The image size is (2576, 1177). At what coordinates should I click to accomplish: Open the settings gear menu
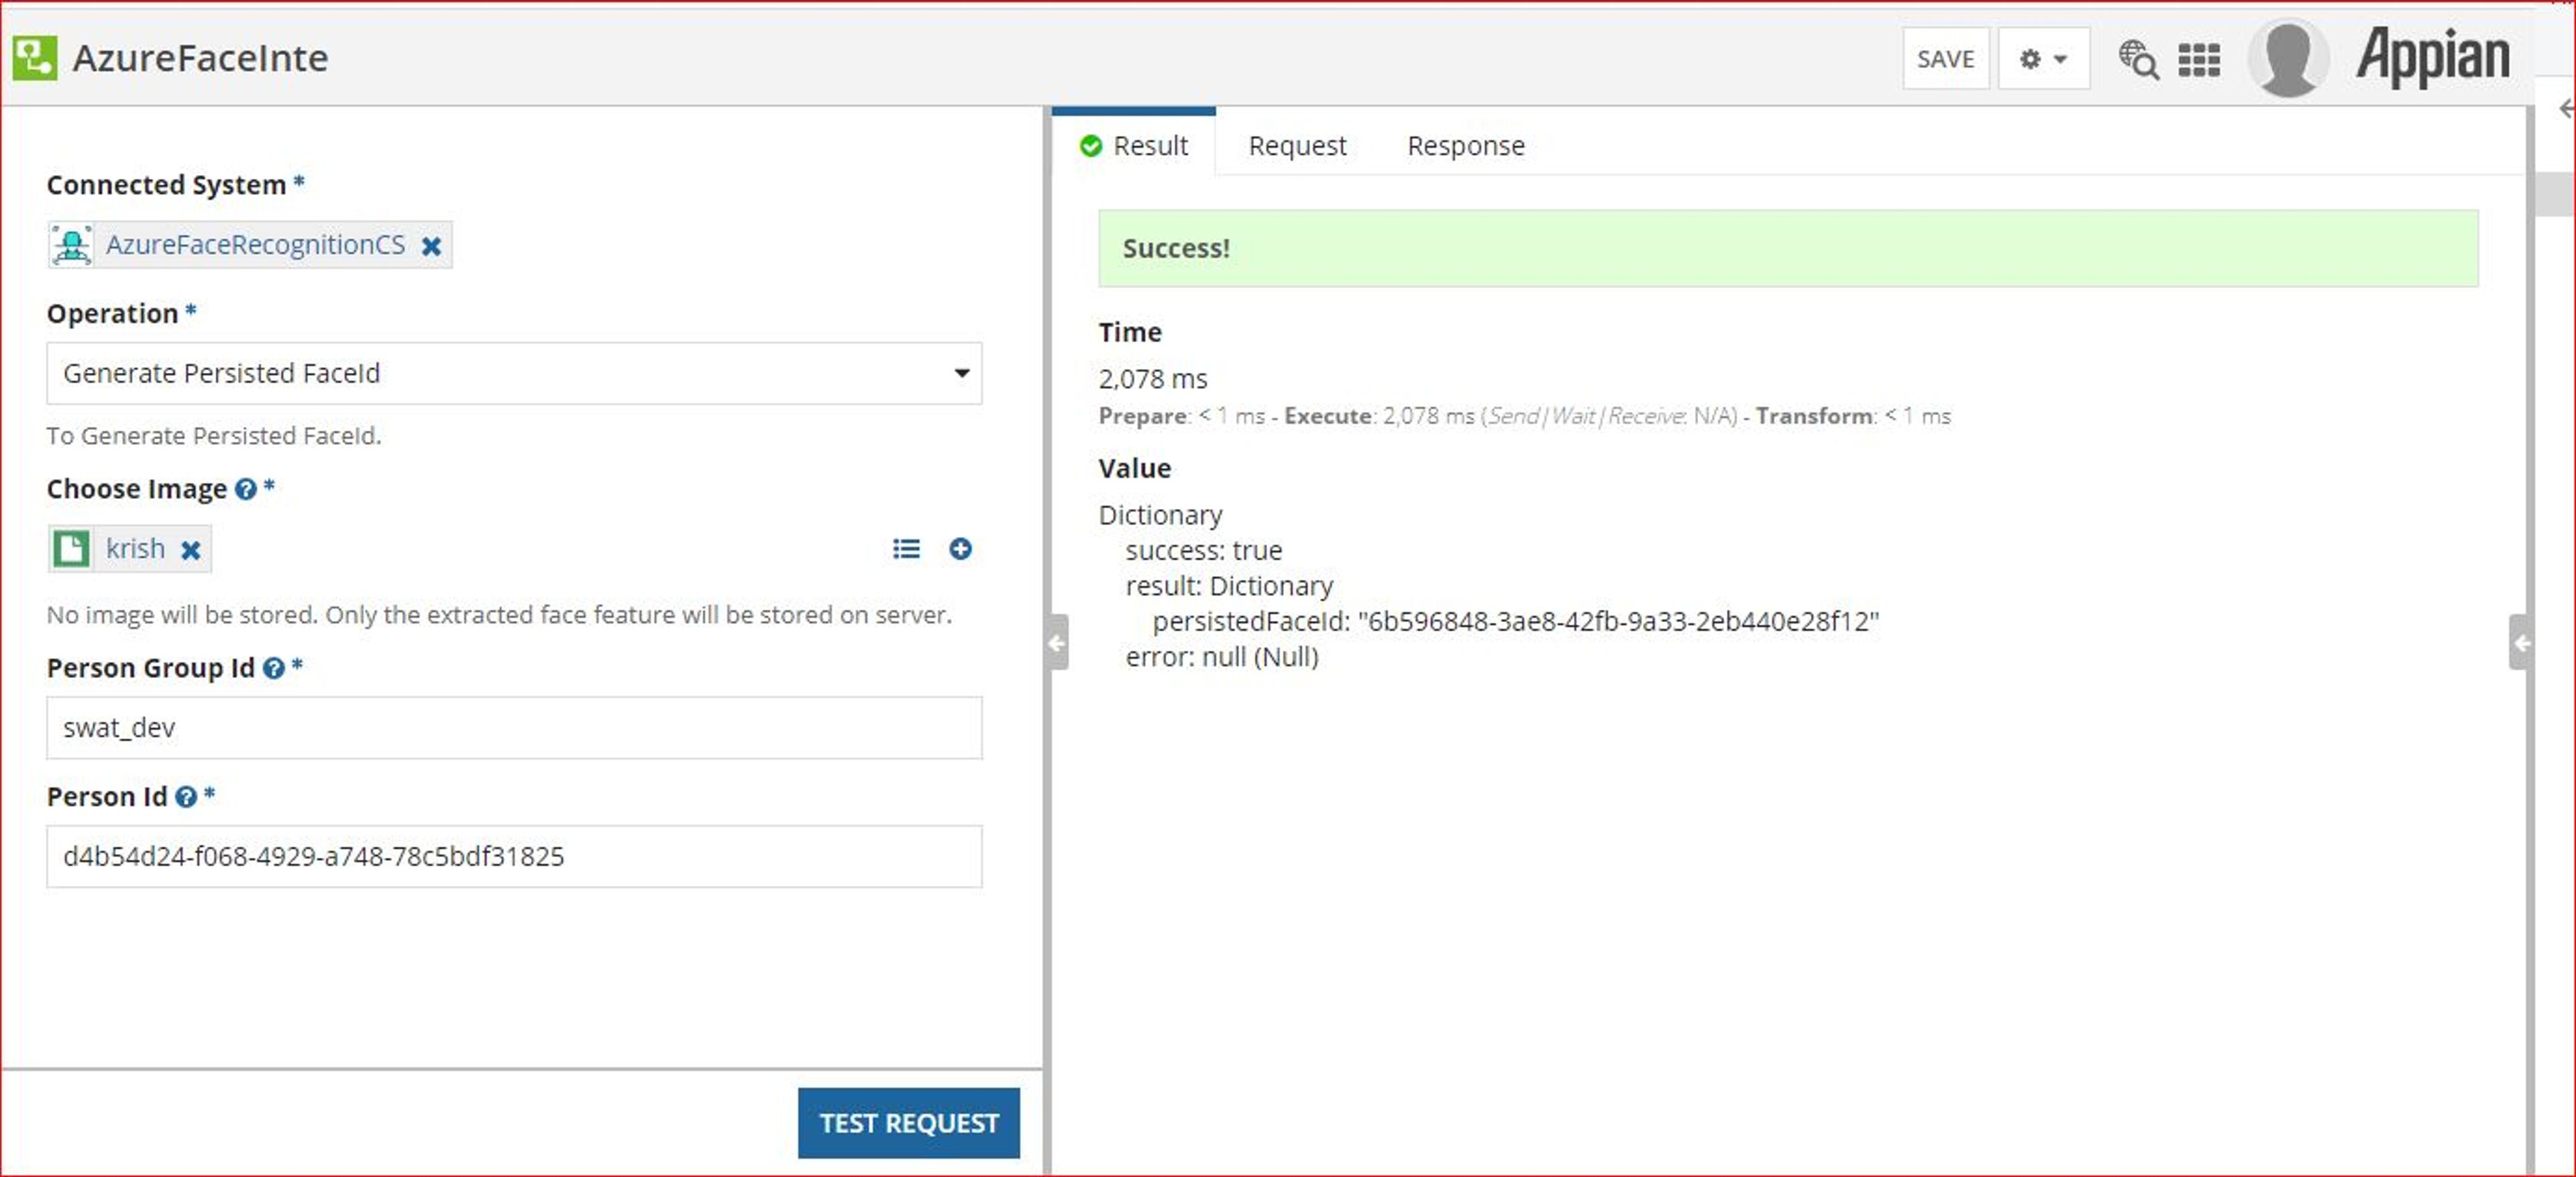(2043, 59)
